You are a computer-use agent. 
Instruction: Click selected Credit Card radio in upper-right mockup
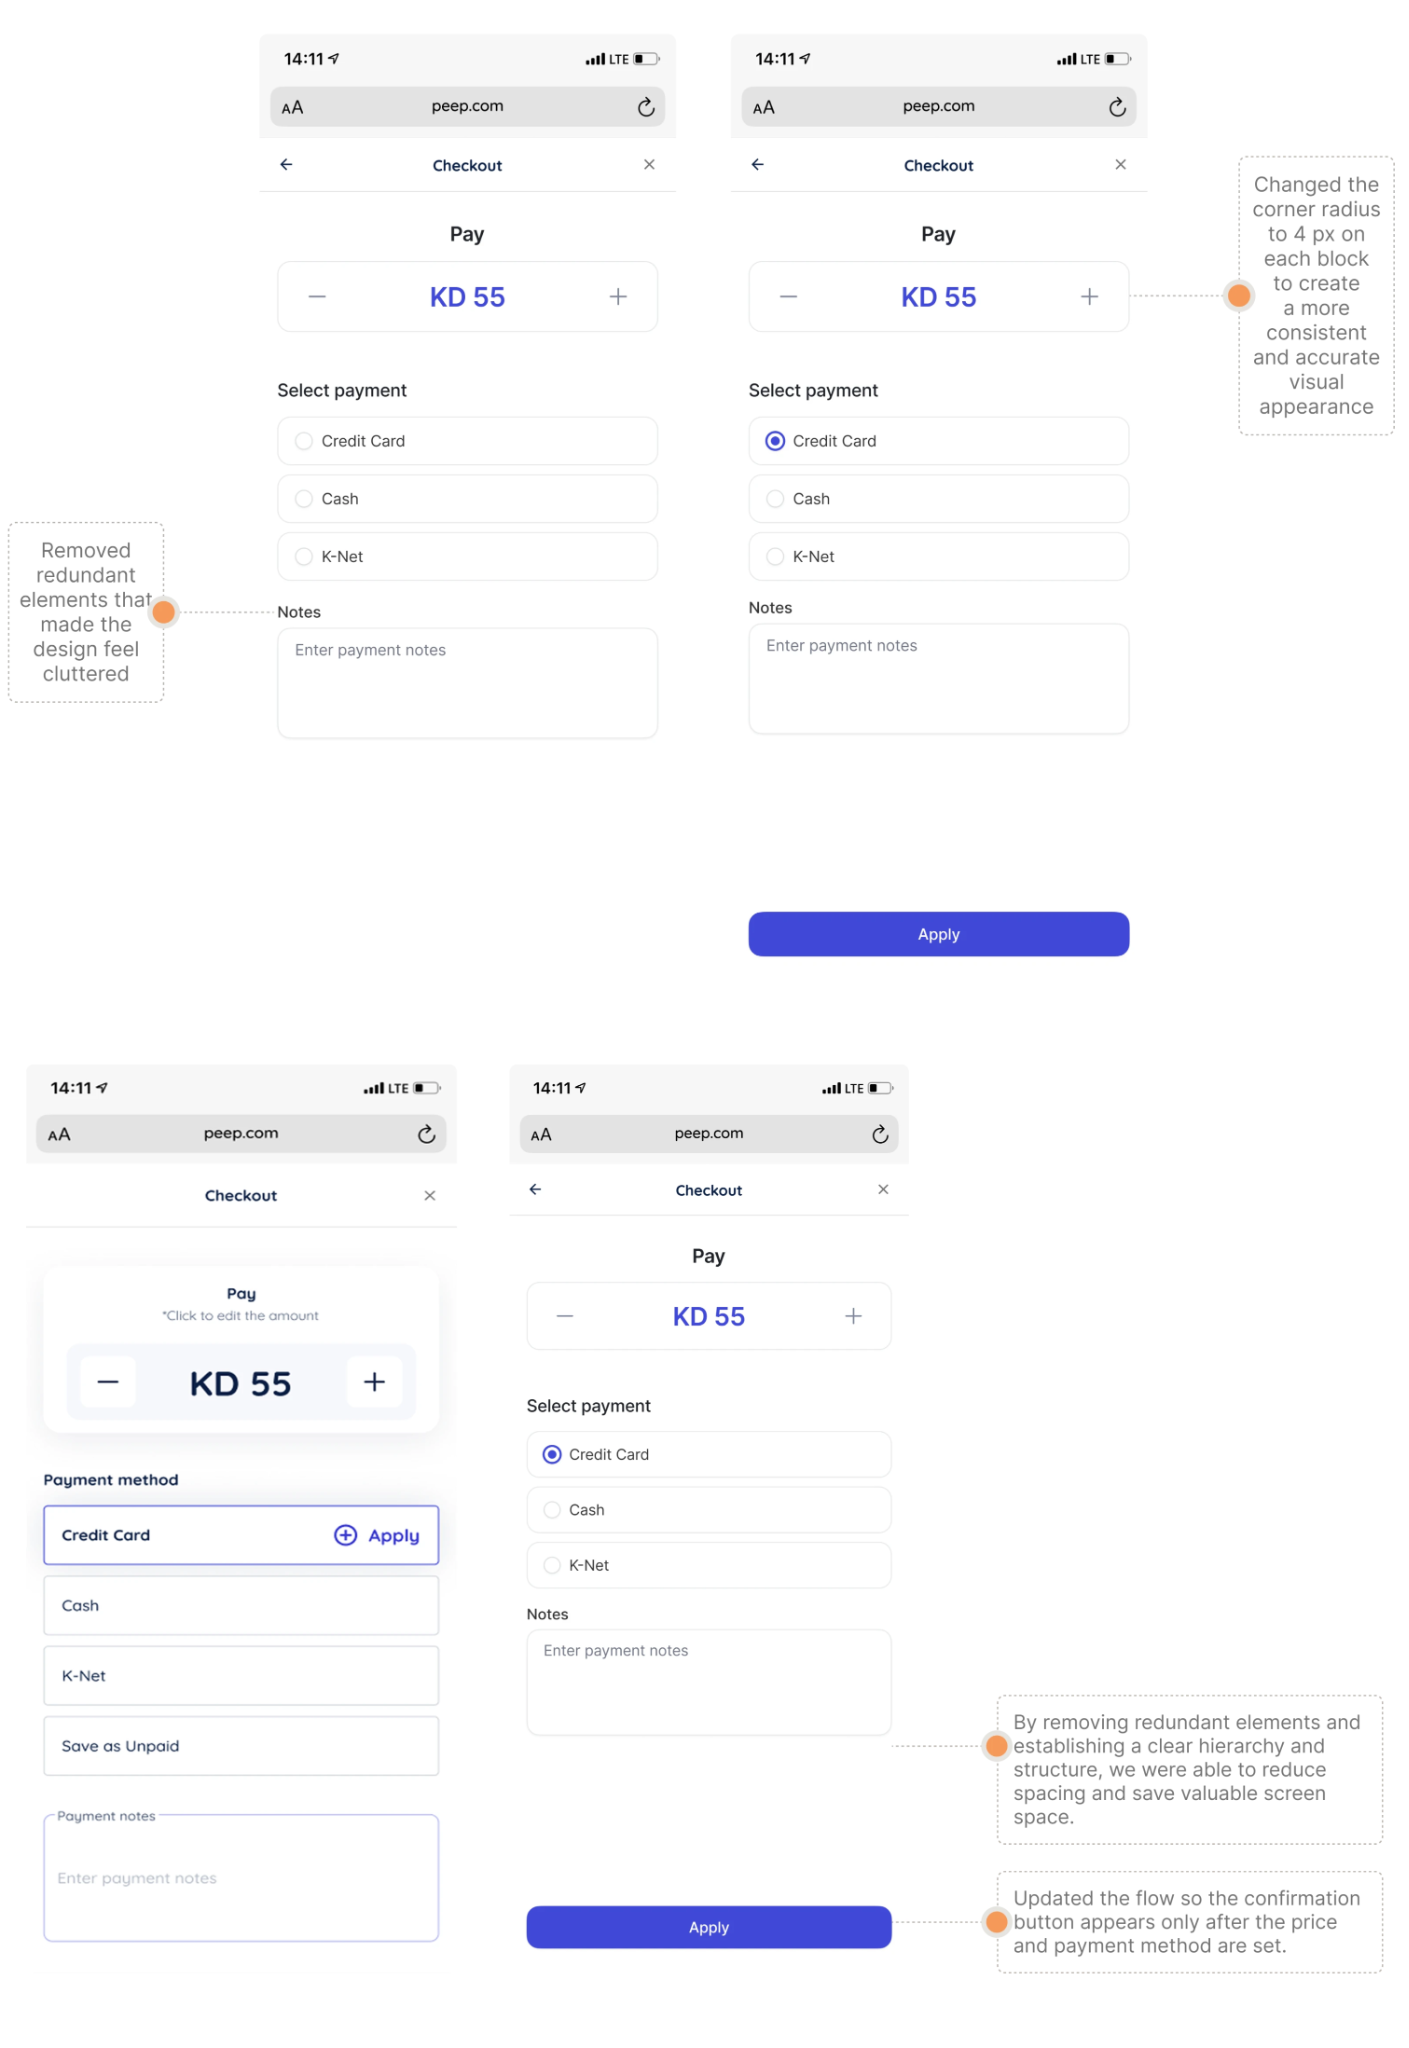775,441
